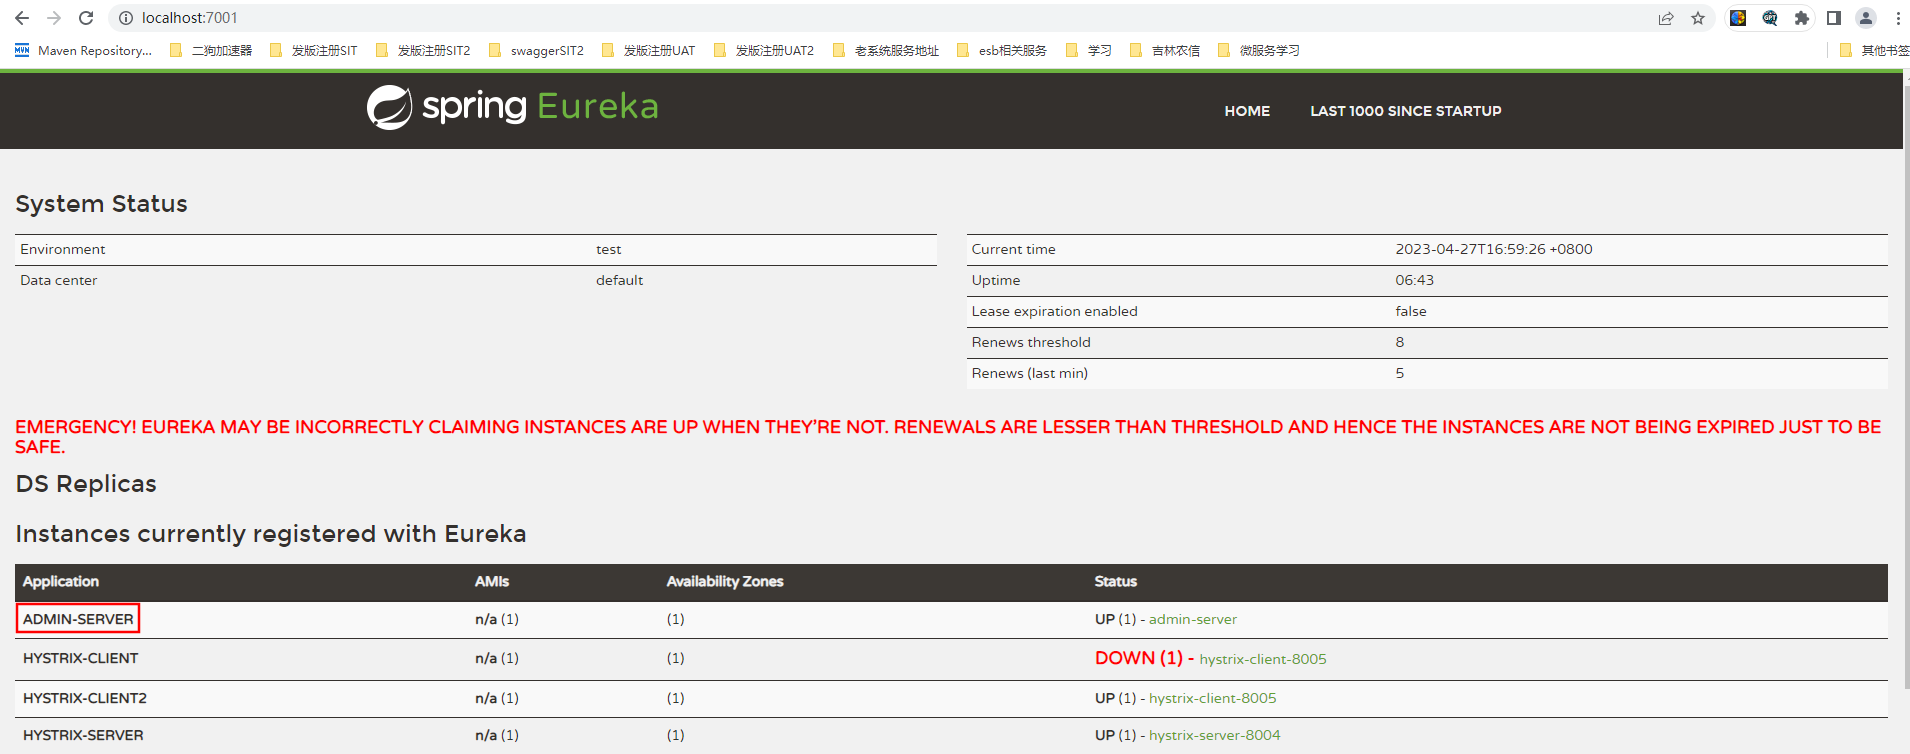
Task: Click 'Instances currently registered with Eureka' heading
Action: coord(271,534)
